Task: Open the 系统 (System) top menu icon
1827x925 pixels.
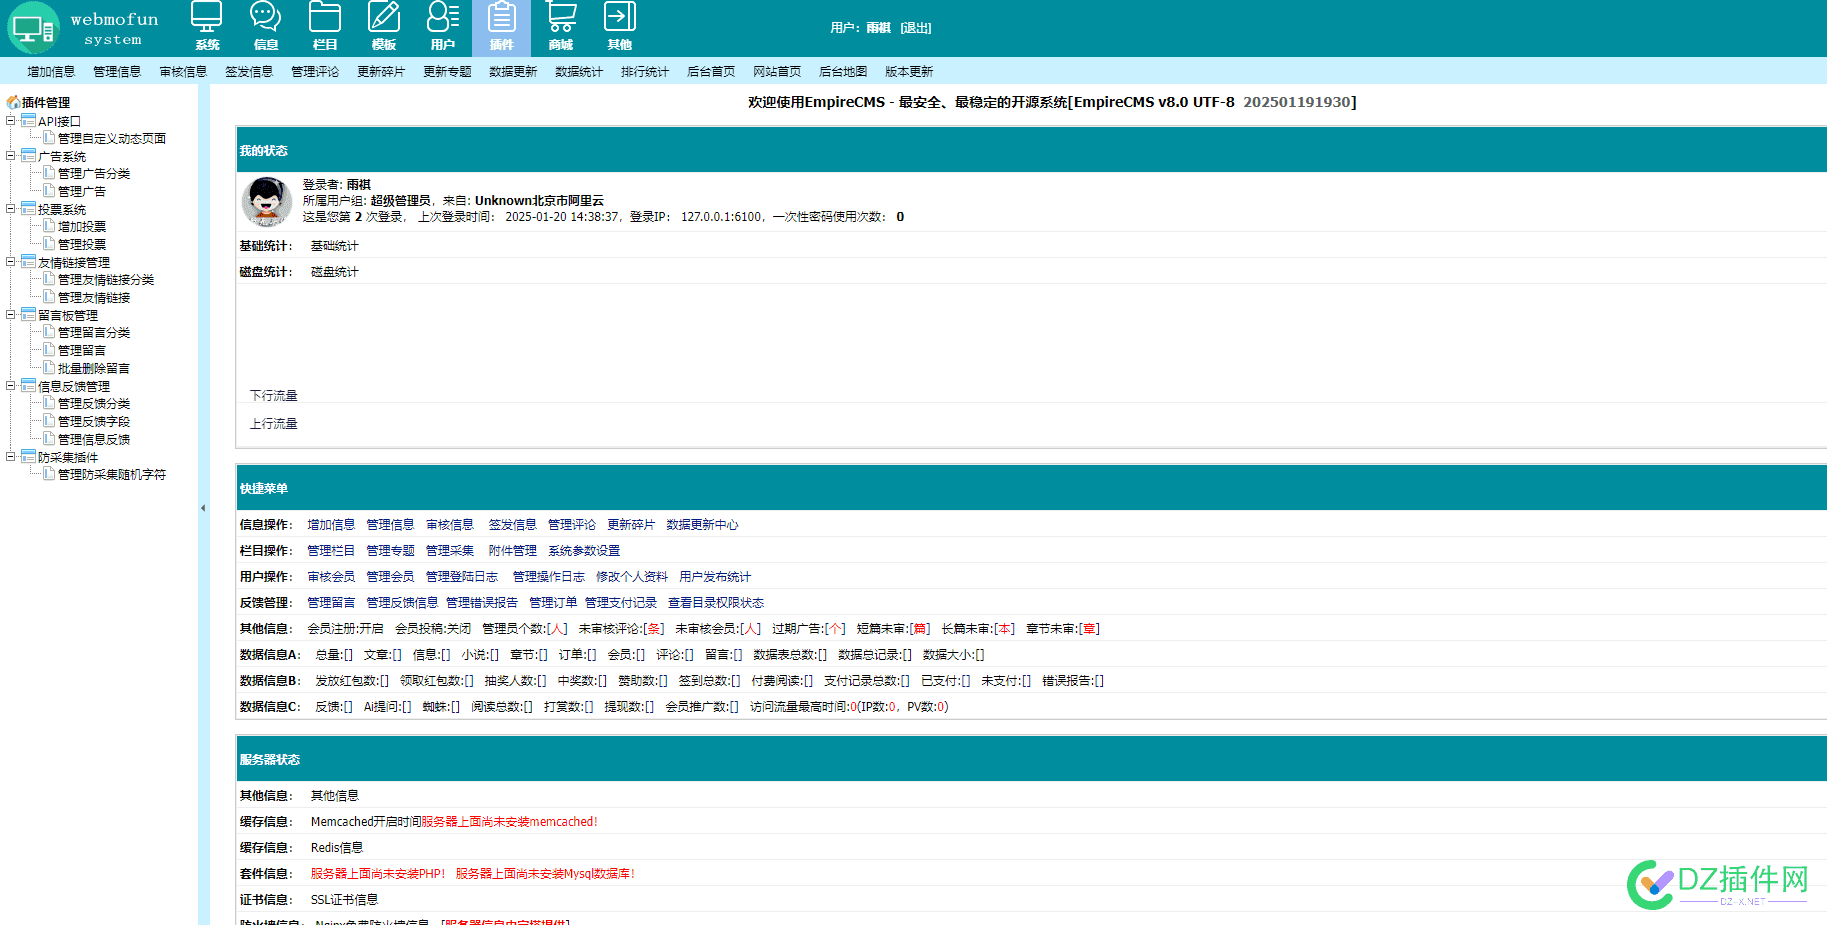Action: 207,27
